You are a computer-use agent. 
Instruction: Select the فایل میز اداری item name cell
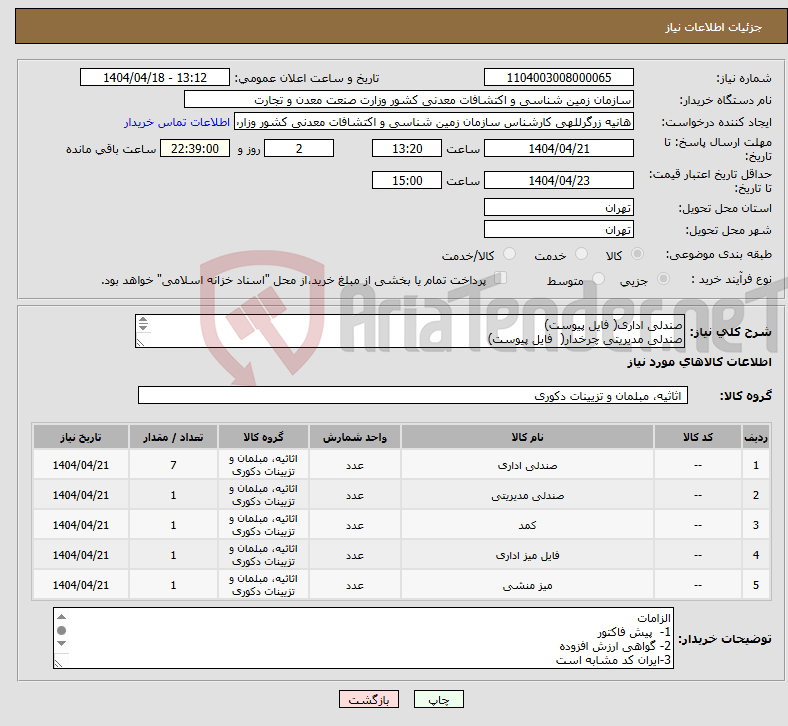pos(527,555)
